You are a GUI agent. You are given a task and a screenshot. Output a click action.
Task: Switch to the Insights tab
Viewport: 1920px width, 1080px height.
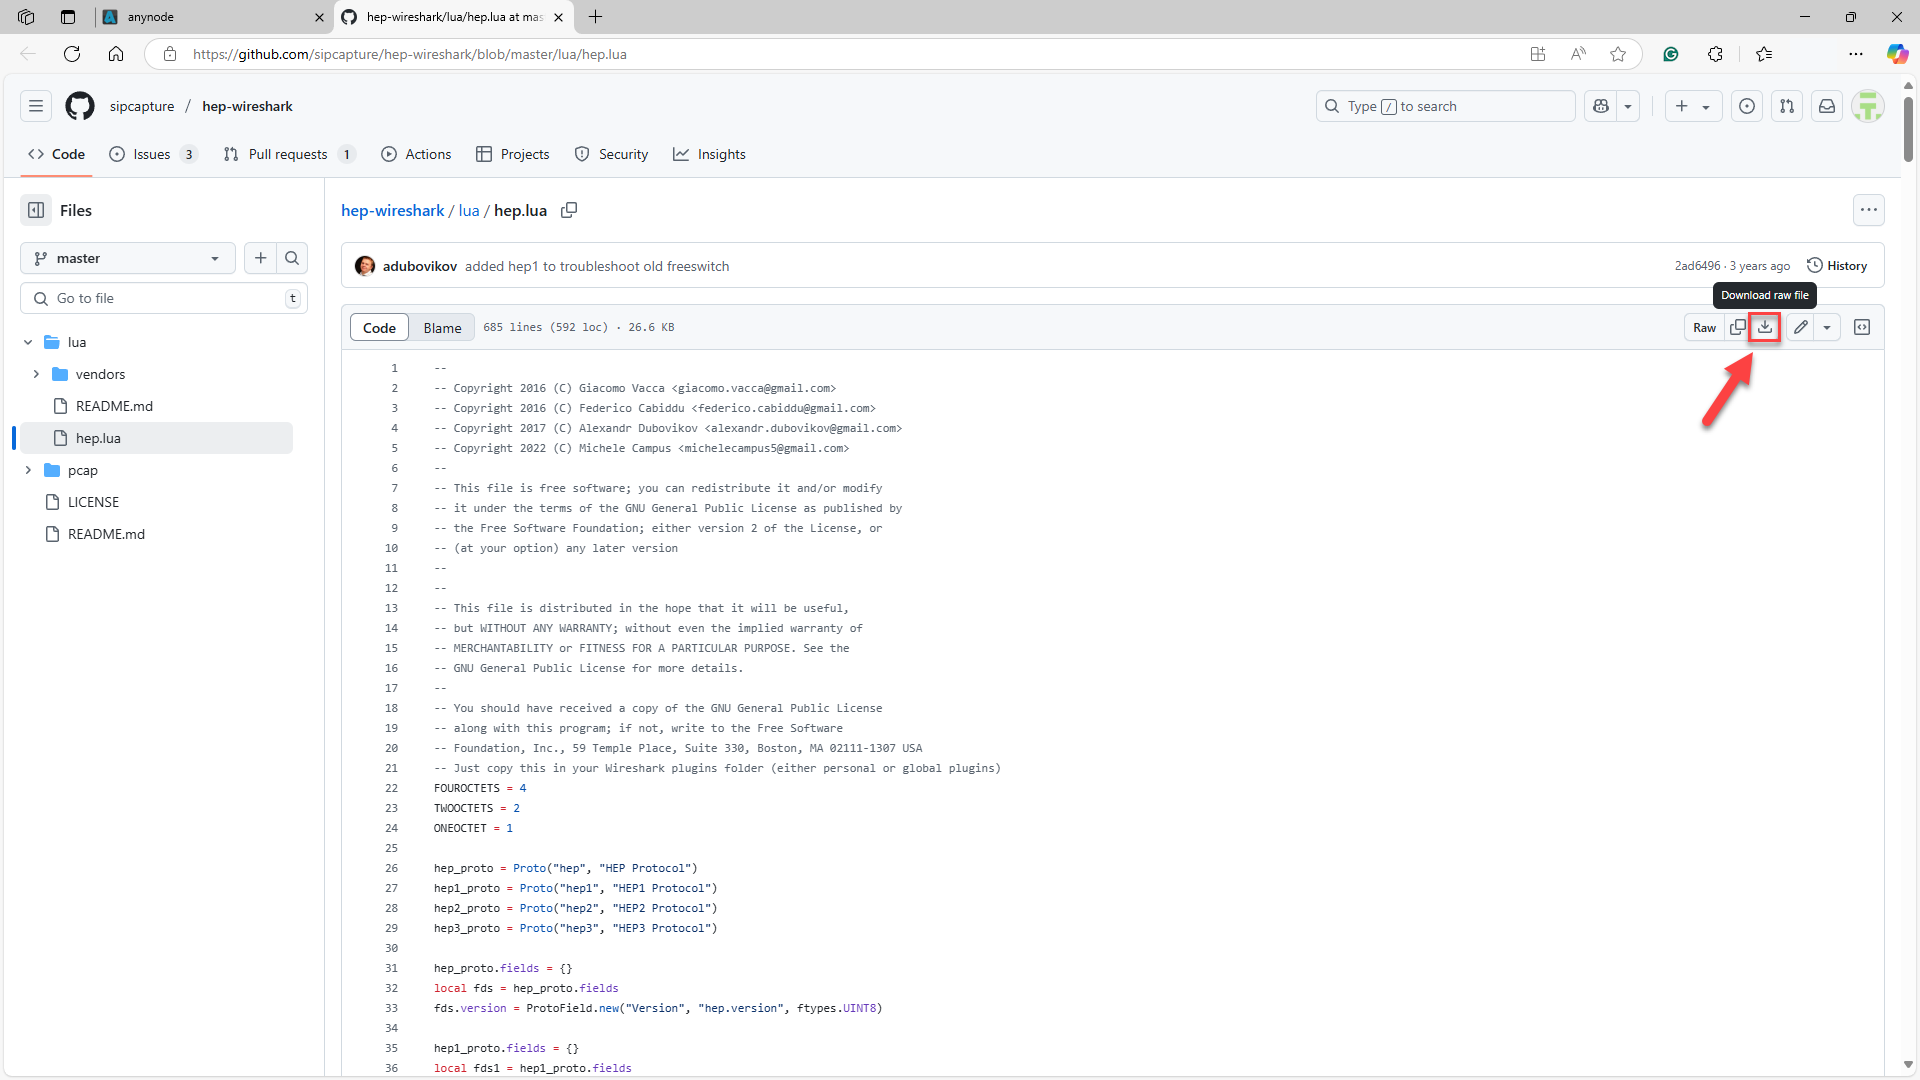(x=710, y=154)
